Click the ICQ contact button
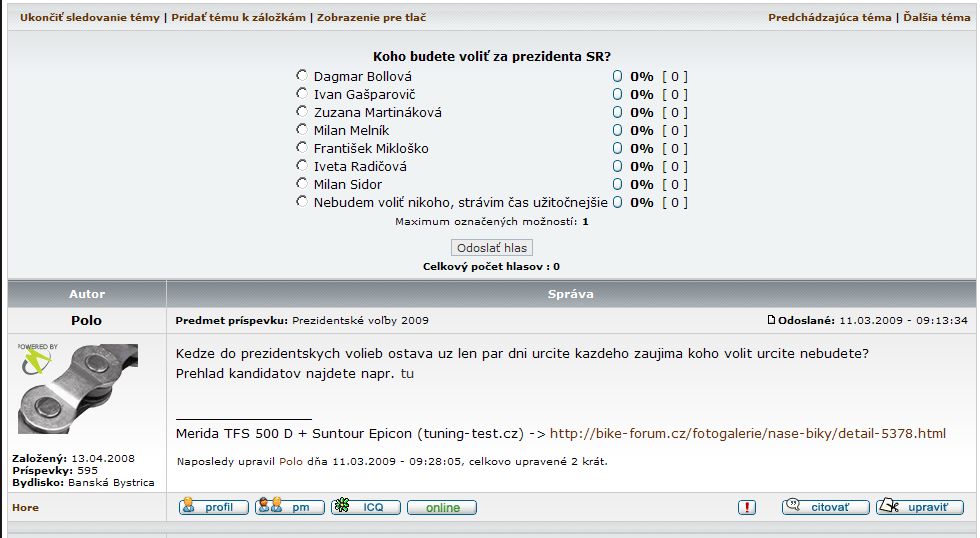The height and width of the screenshot is (538, 980). point(365,507)
